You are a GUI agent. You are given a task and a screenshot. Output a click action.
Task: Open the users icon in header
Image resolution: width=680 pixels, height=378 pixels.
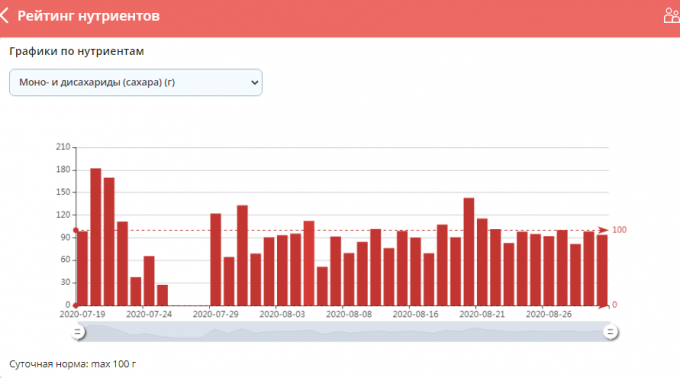click(x=671, y=16)
